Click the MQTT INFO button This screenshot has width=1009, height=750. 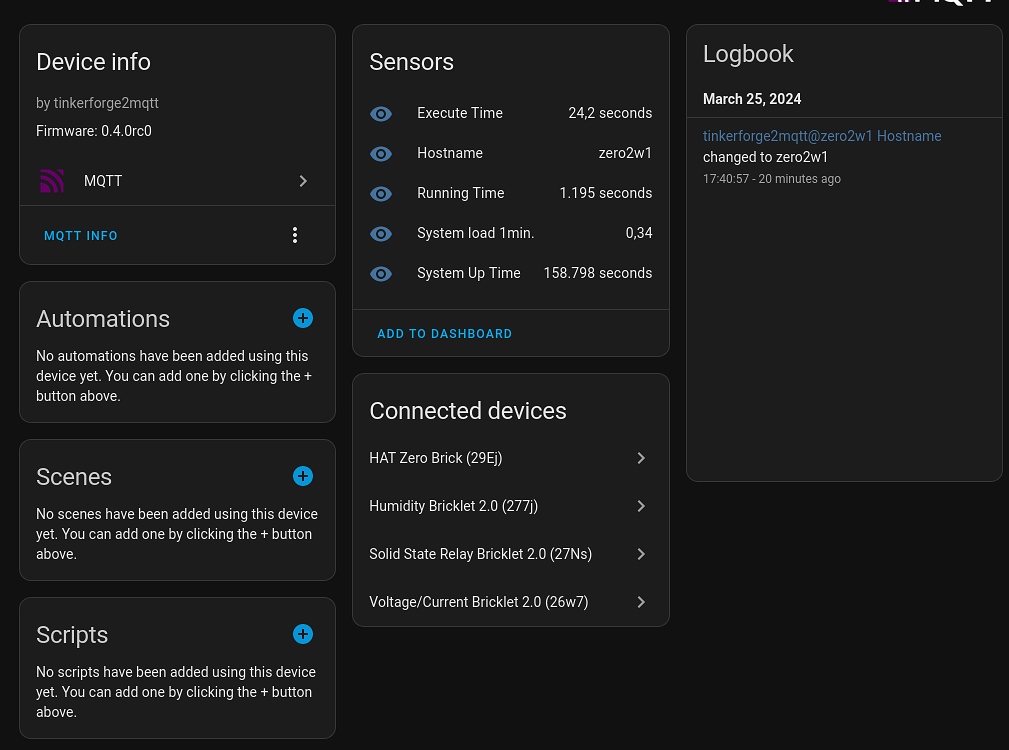80,235
